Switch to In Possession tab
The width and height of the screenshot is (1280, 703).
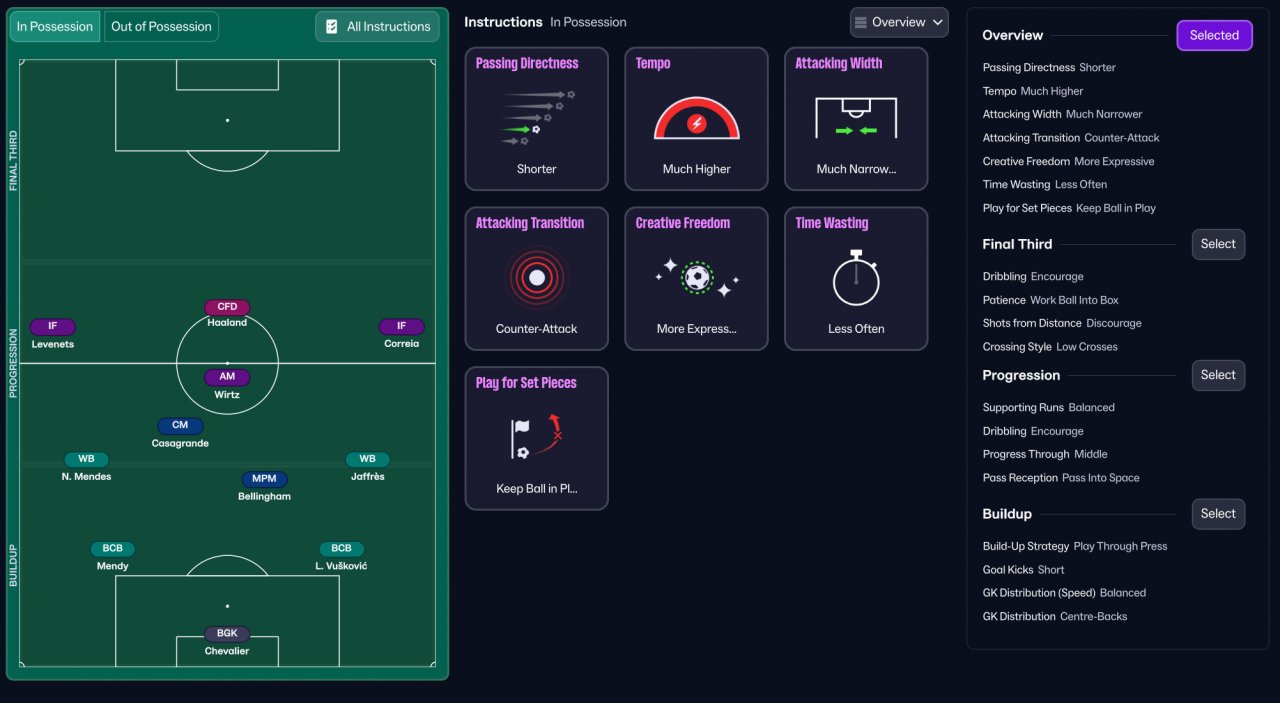[x=55, y=27]
